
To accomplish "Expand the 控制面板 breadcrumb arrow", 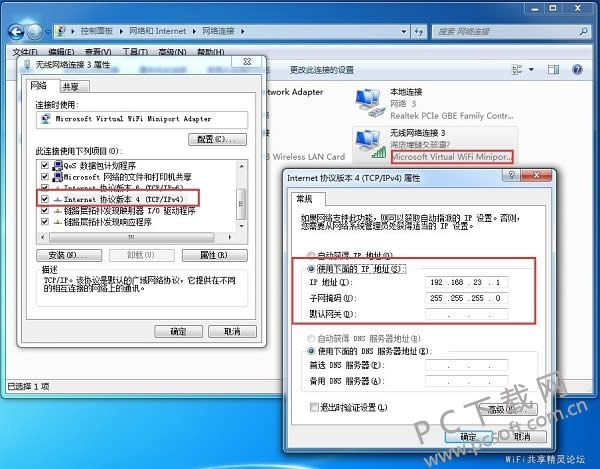I will tap(121, 31).
